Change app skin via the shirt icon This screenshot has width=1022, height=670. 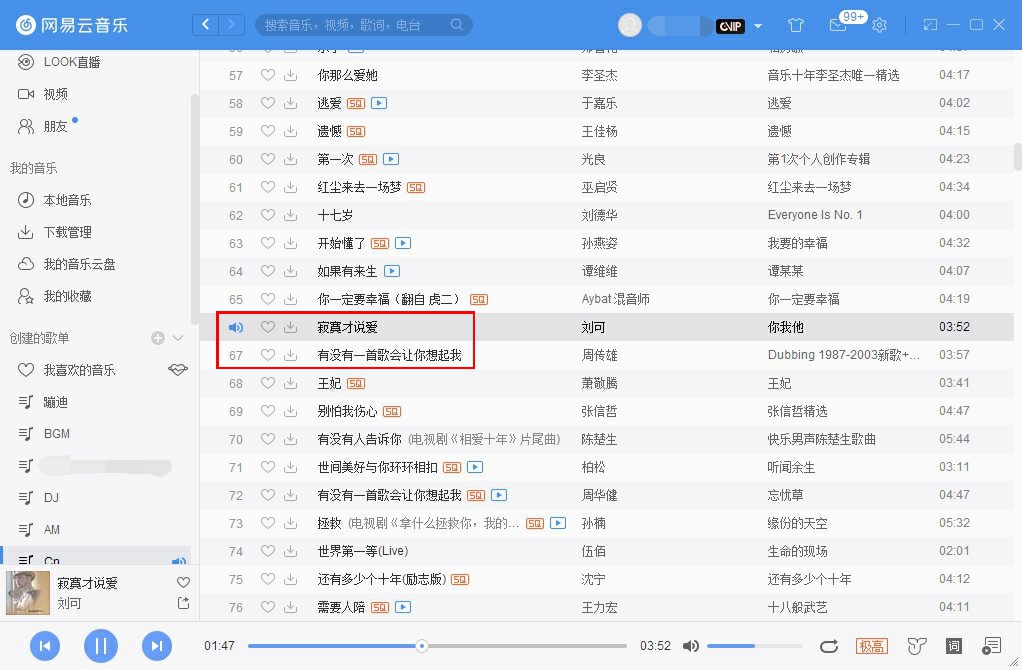point(795,25)
